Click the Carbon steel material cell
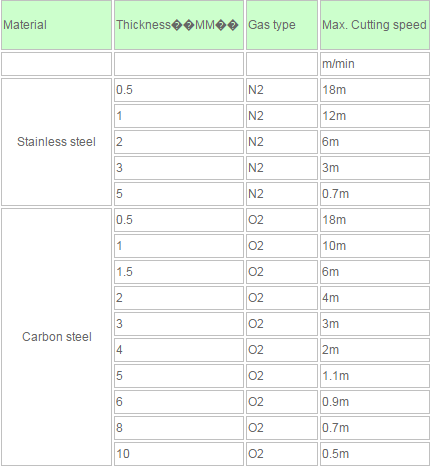Image resolution: width=431 pixels, height=469 pixels. pyautogui.click(x=56, y=337)
